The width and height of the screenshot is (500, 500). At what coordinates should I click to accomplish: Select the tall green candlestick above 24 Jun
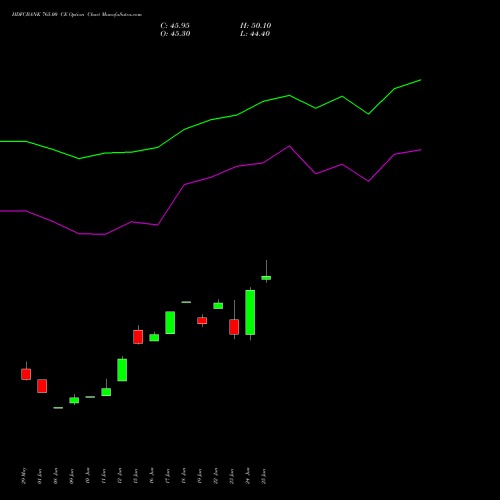pyautogui.click(x=250, y=312)
